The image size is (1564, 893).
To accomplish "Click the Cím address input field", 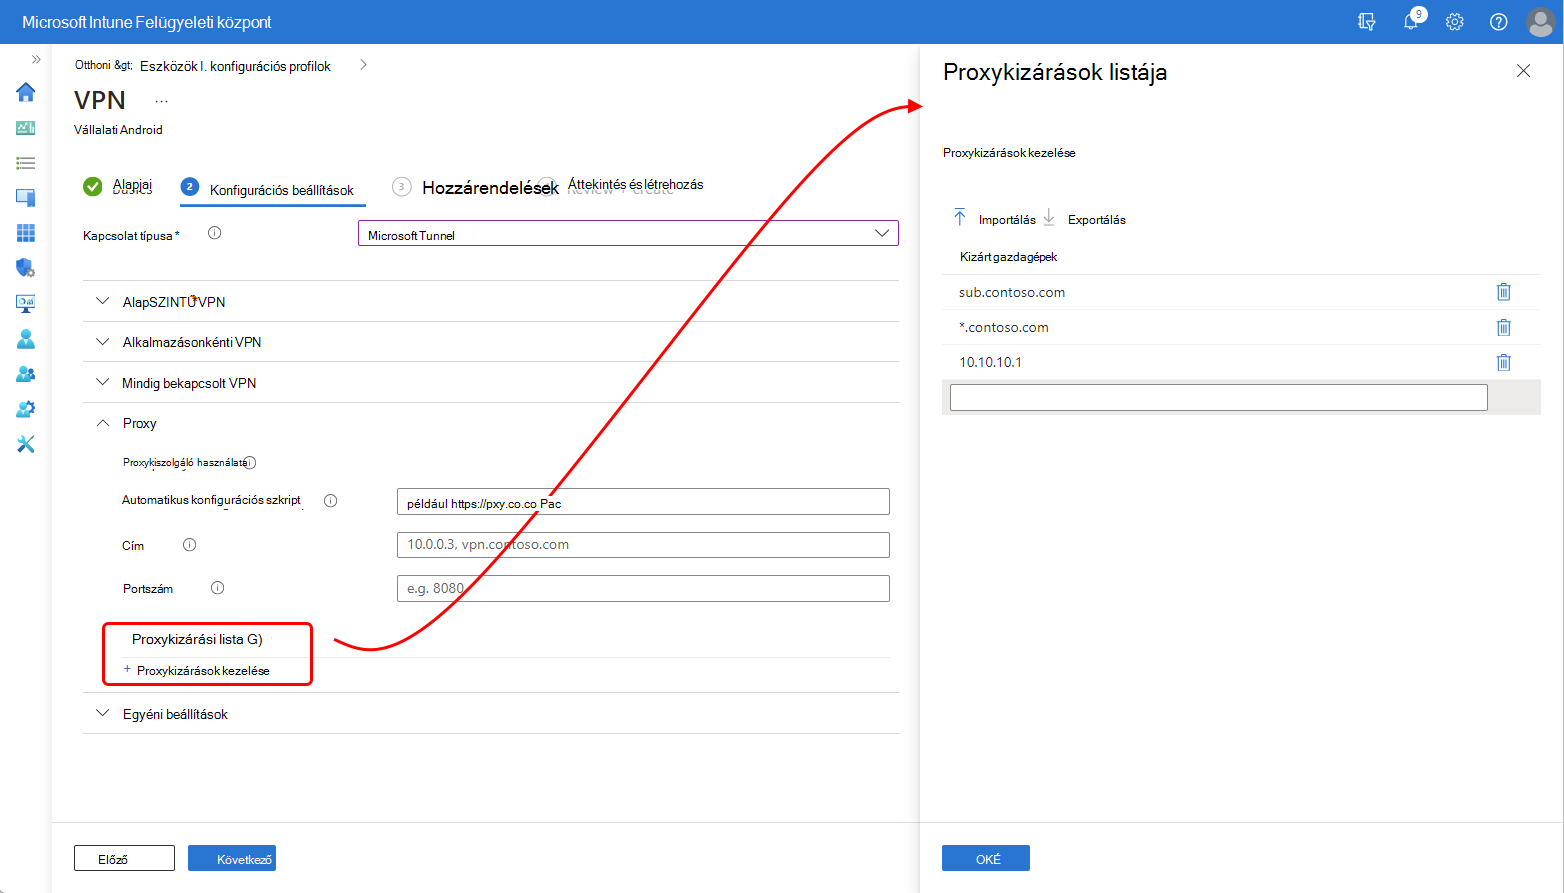I will click(x=643, y=545).
